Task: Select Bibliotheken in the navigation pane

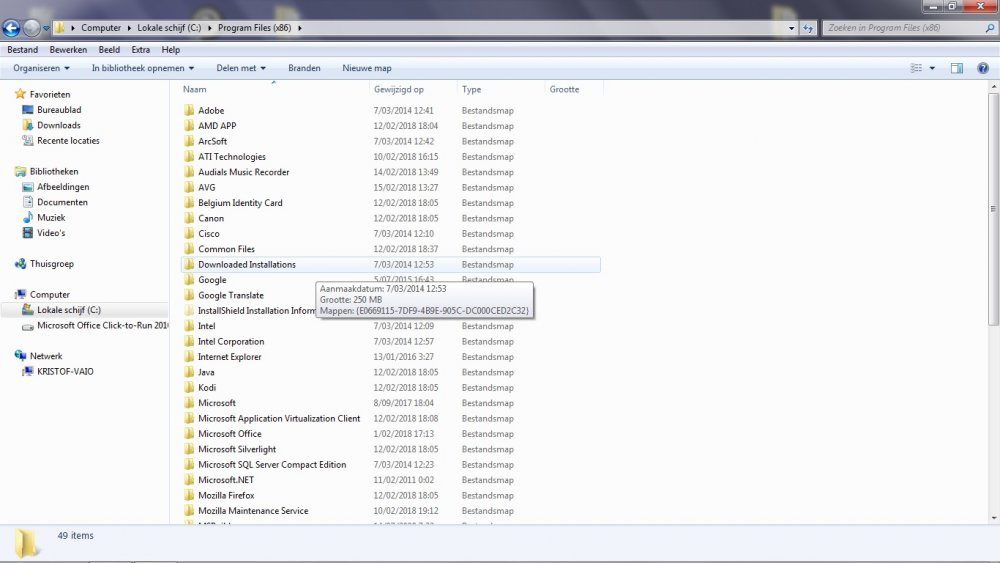Action: coord(54,172)
